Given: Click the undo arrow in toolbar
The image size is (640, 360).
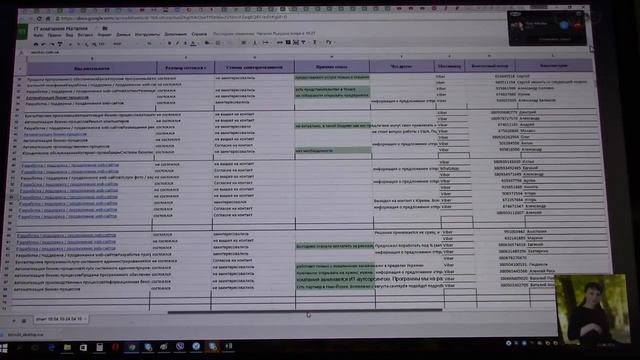Looking at the screenshot, I should coord(43,44).
